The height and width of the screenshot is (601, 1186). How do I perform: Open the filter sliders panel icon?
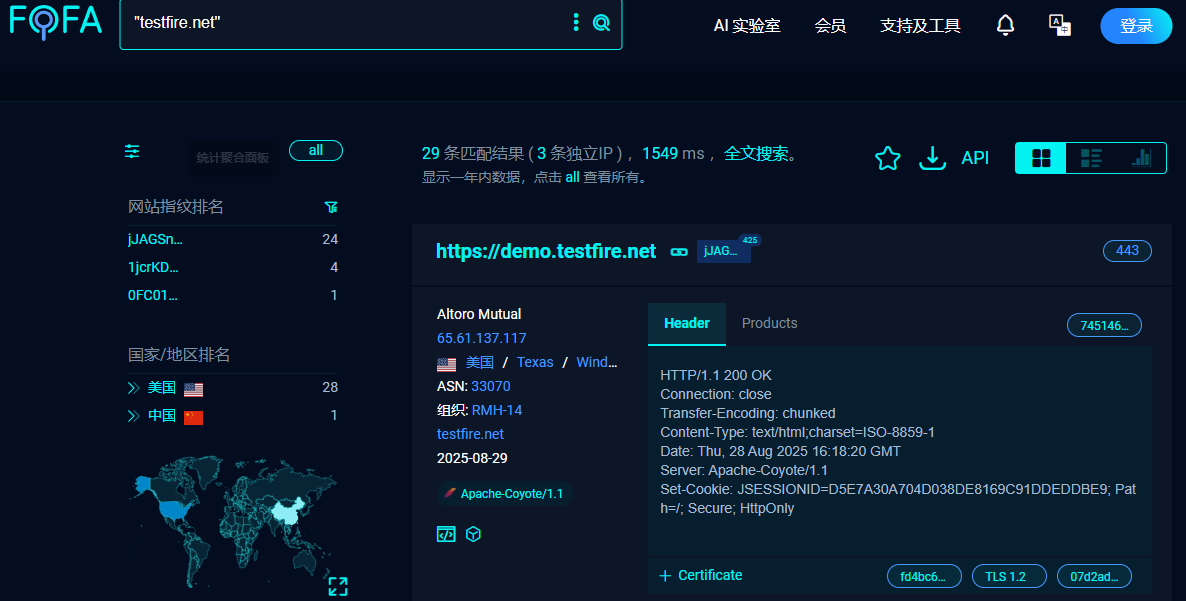click(132, 151)
